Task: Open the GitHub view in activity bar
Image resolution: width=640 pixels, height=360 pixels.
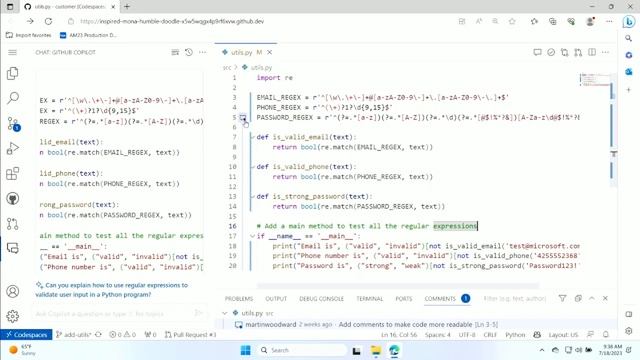Action: [x=13, y=199]
